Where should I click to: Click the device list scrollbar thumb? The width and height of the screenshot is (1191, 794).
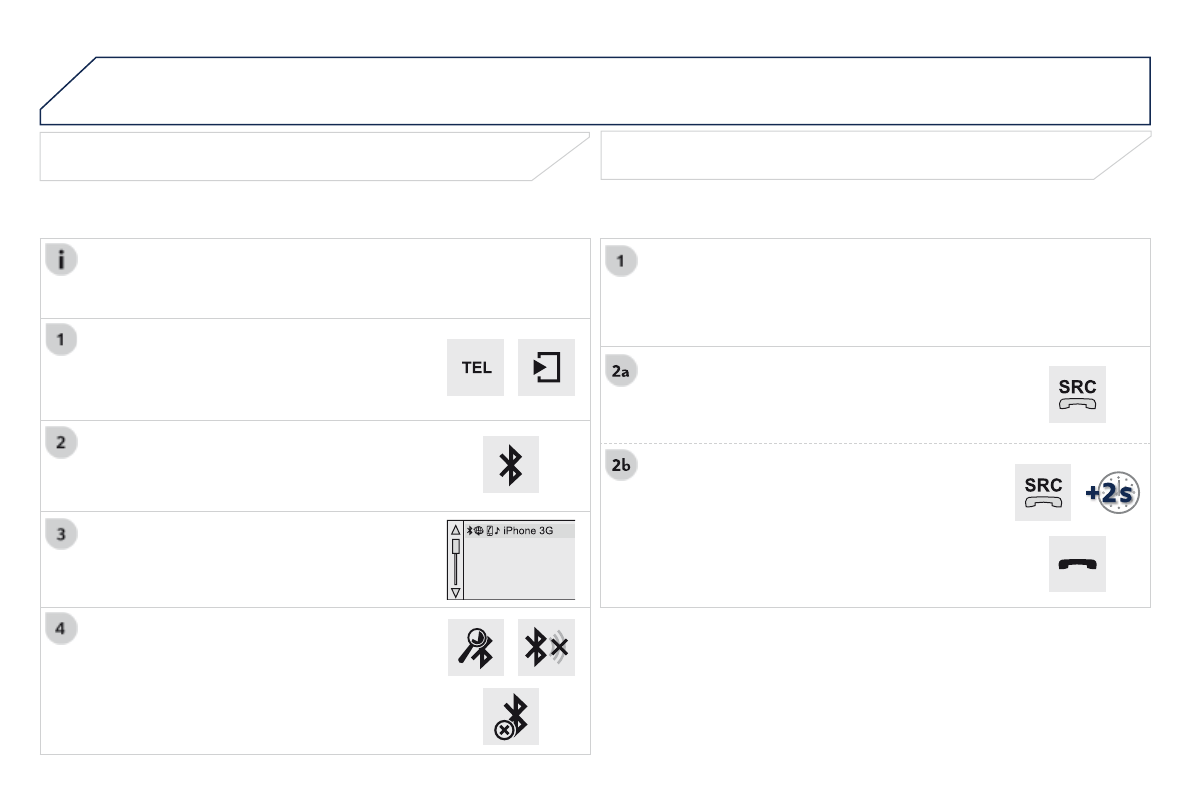click(455, 547)
